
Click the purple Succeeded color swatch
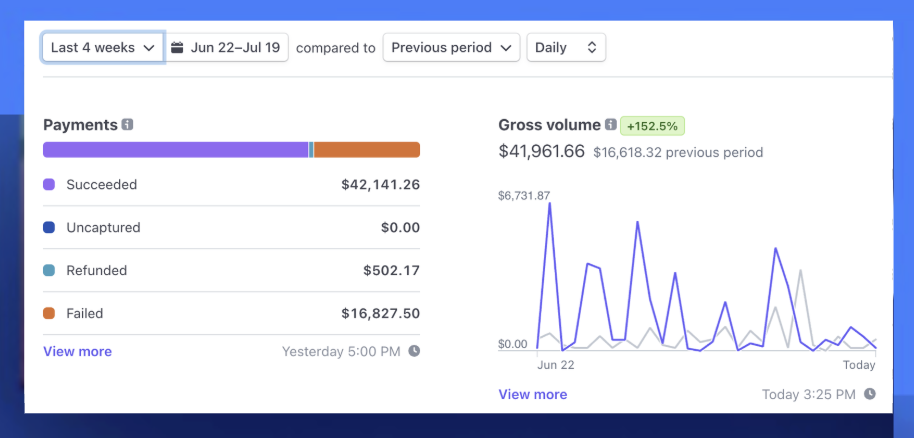click(49, 185)
